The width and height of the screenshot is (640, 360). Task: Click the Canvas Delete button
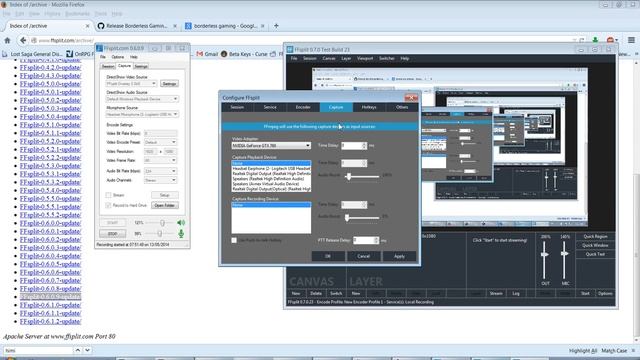tap(316, 293)
